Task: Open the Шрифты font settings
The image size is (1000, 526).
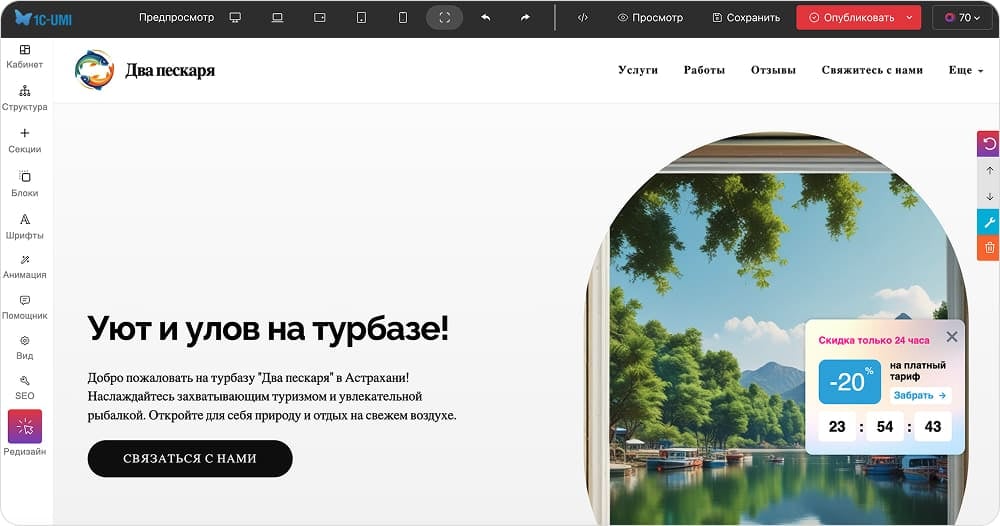Action: coord(25,226)
